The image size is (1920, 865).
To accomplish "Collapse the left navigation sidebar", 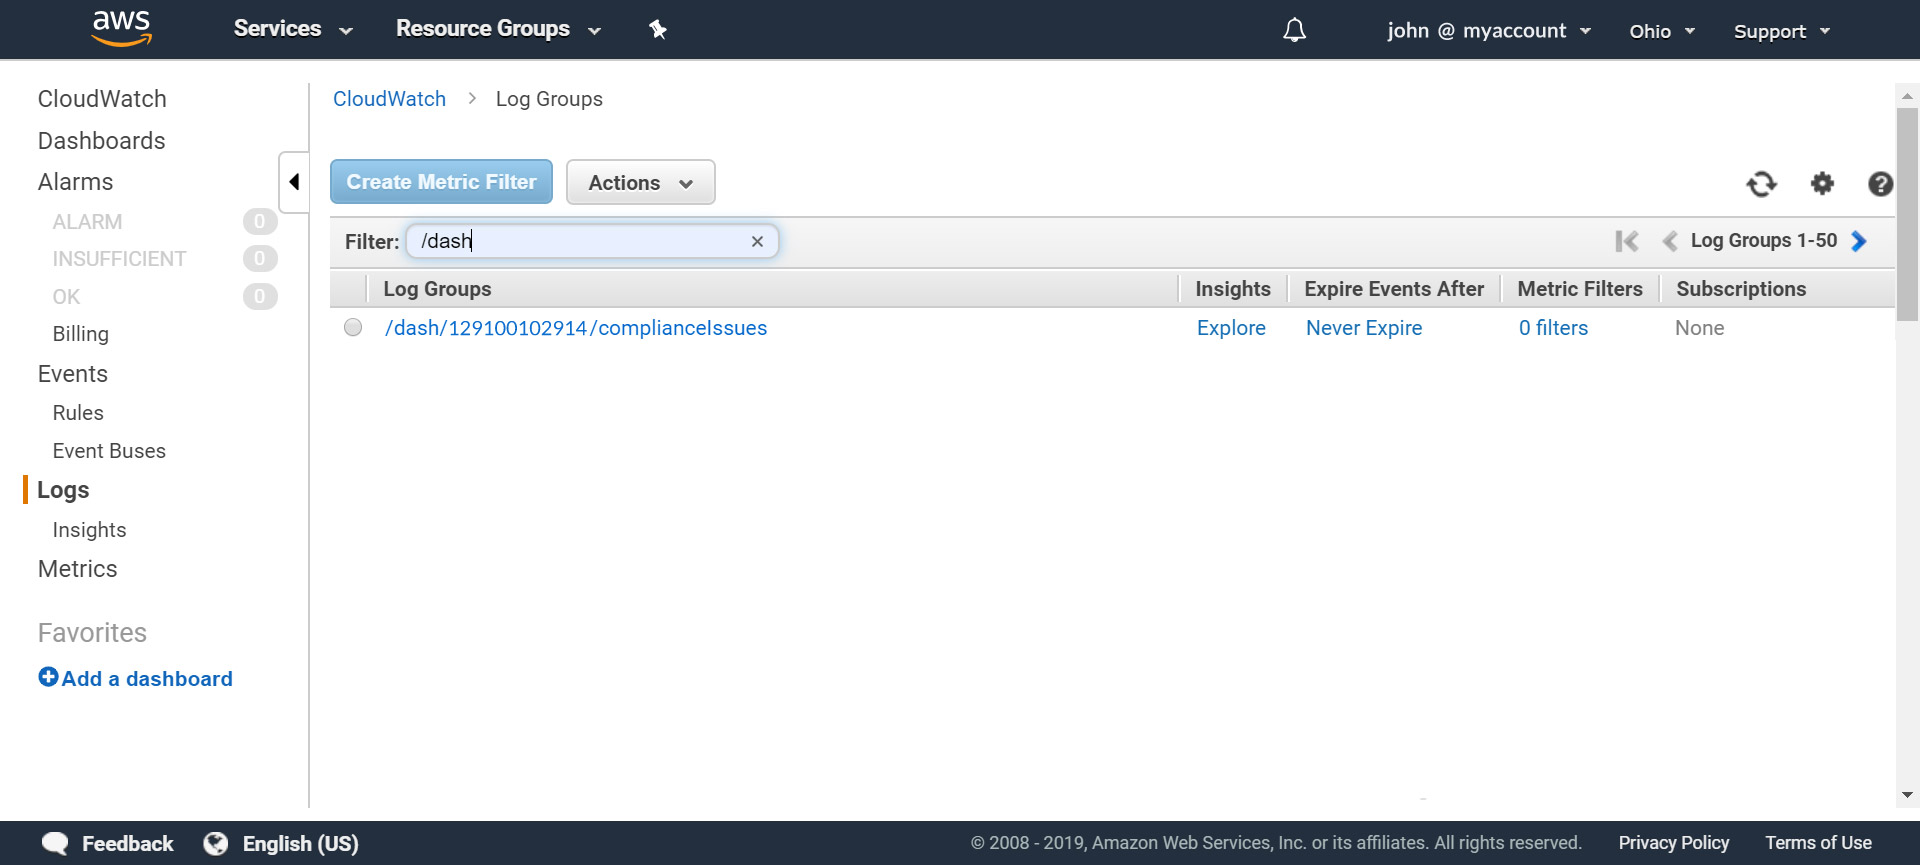I will click(x=294, y=182).
